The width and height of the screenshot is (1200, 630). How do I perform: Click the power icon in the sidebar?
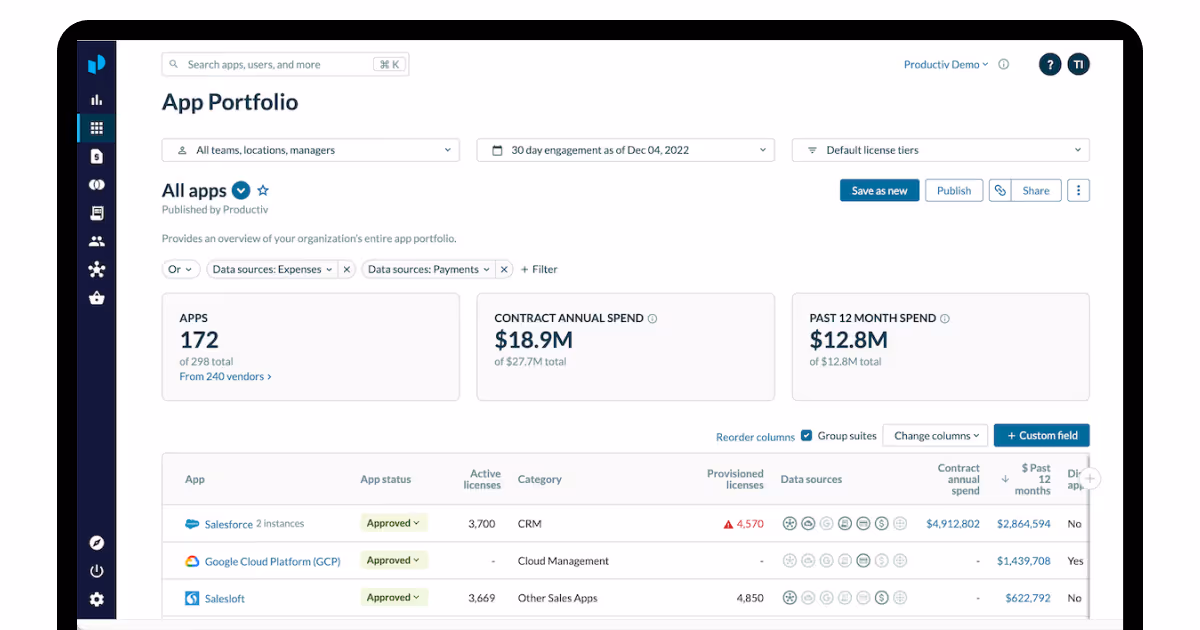click(x=96, y=571)
